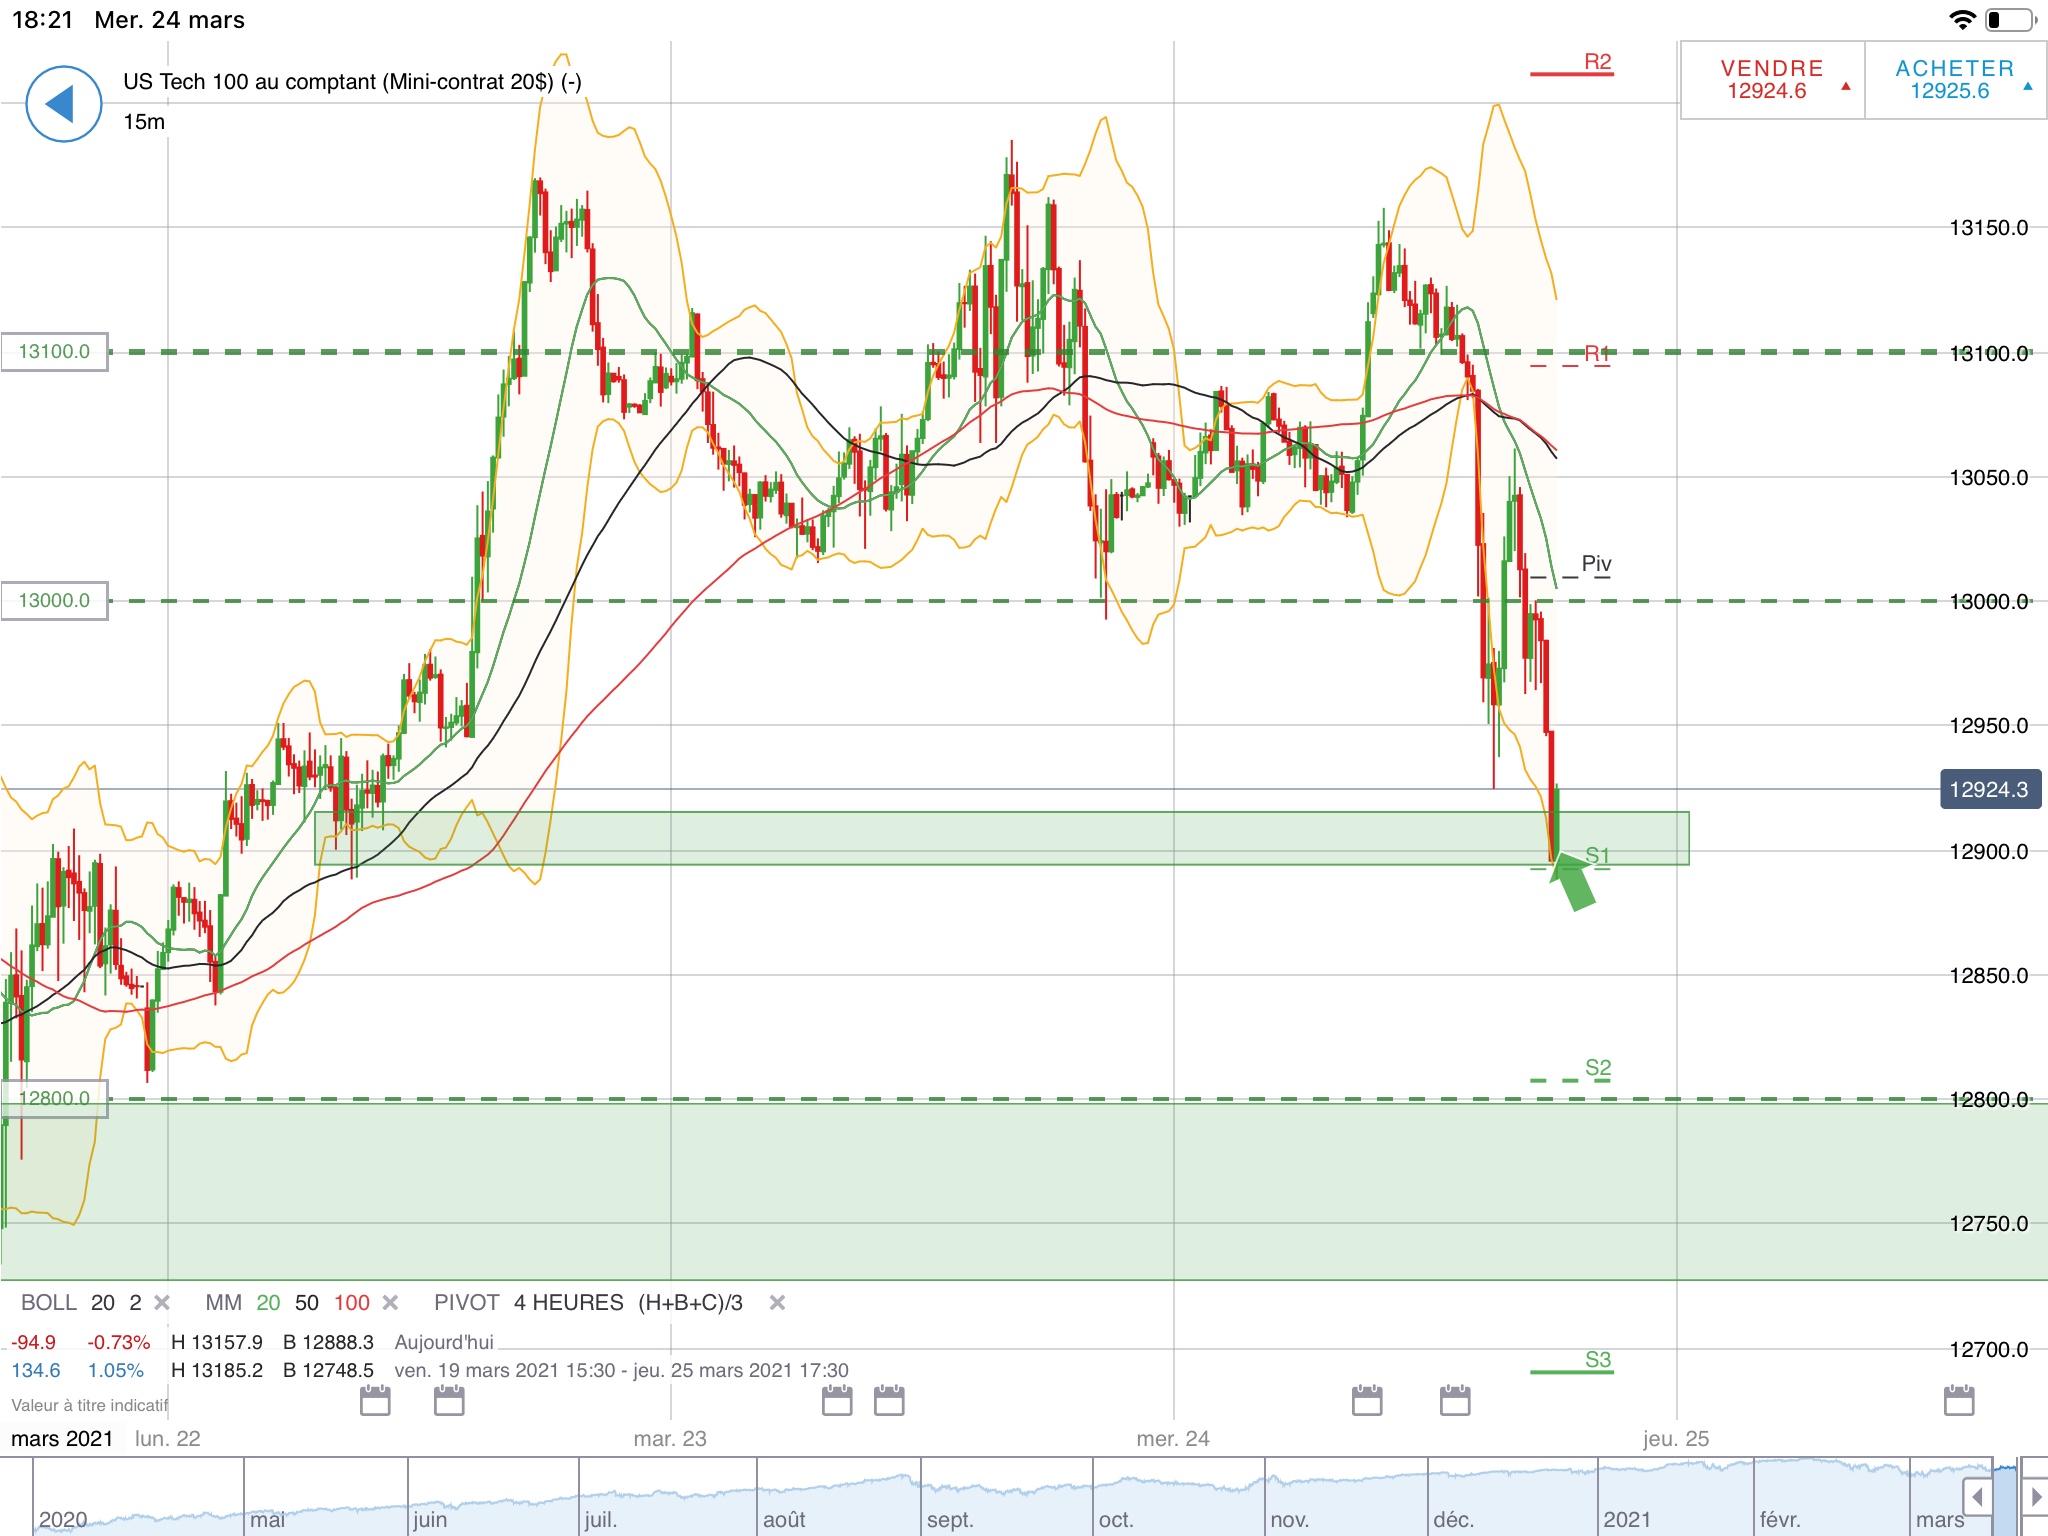Jump to juin in the overview timeline
The image size is (2048, 1536).
pyautogui.click(x=430, y=1519)
